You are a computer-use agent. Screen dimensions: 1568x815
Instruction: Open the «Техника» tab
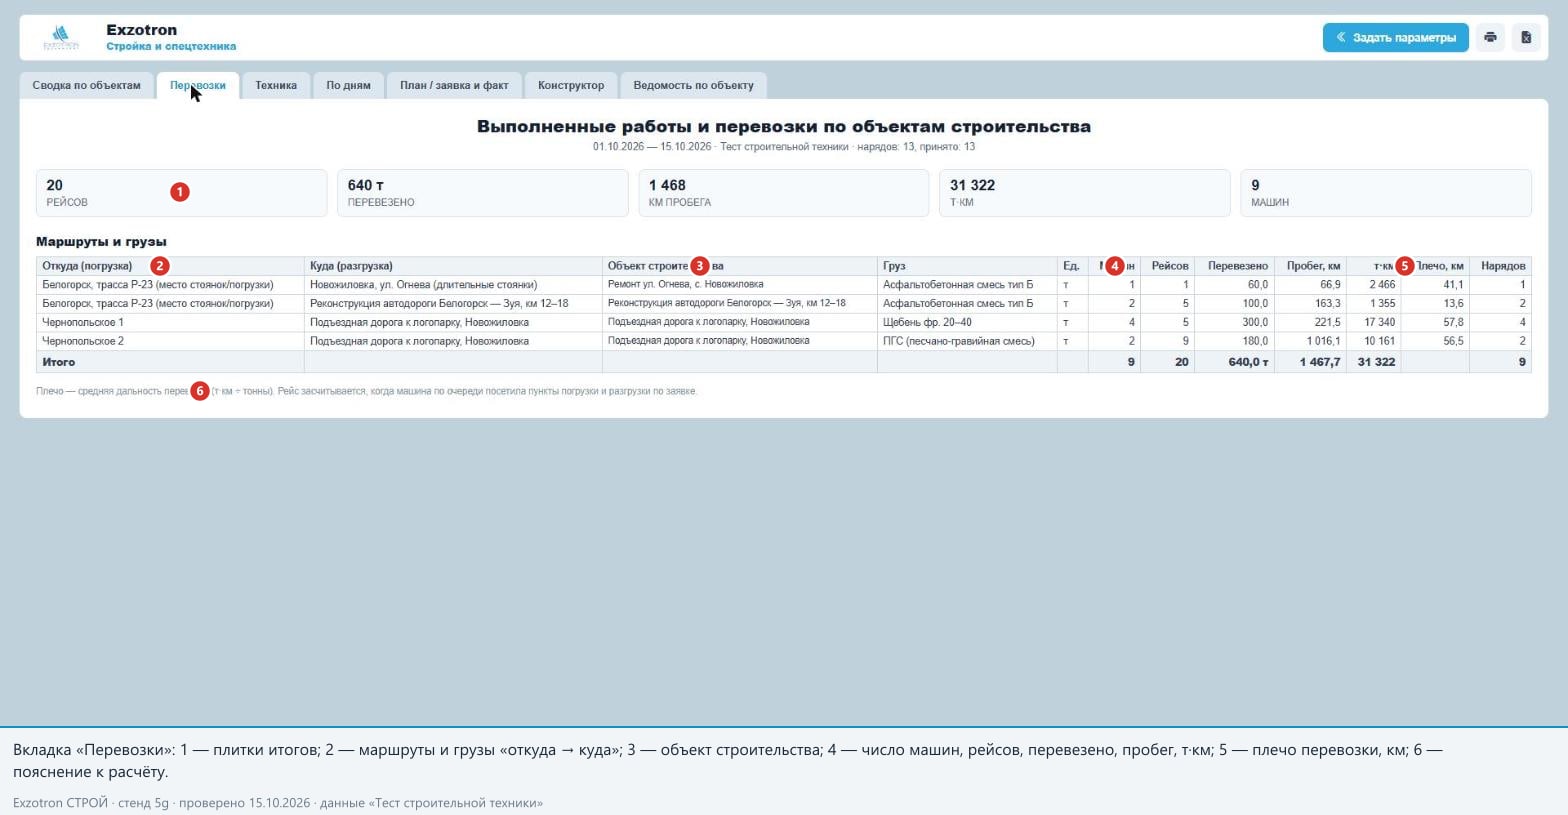[x=276, y=86]
